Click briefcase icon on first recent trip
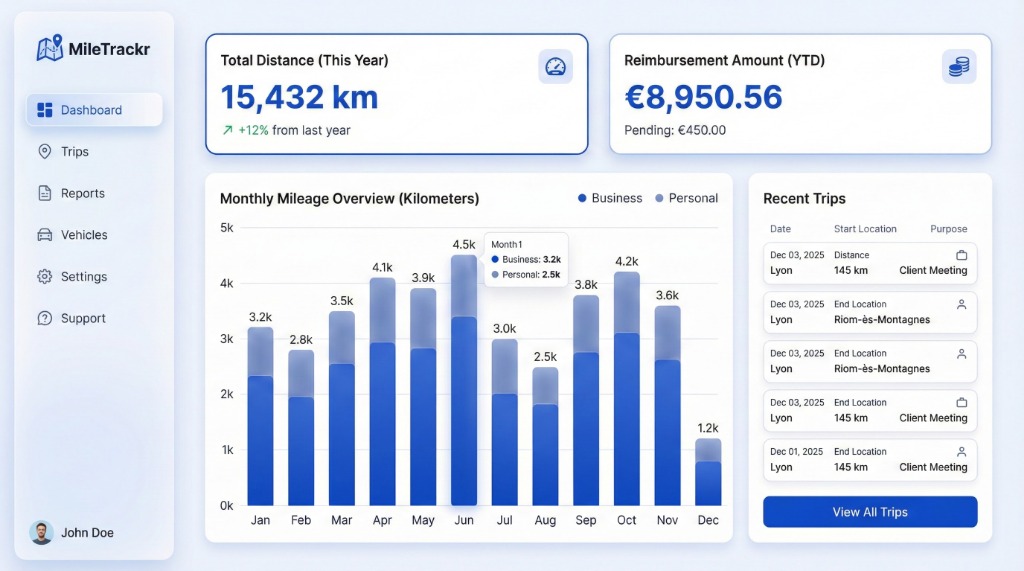Viewport: 1024px width, 571px height. [961, 255]
